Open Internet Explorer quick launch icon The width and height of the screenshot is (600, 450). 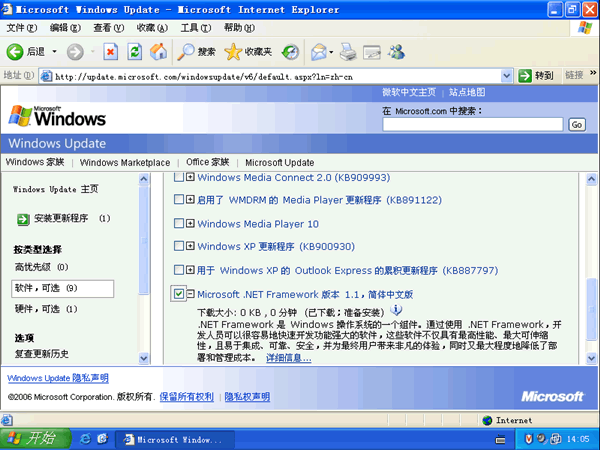[x=85, y=439]
